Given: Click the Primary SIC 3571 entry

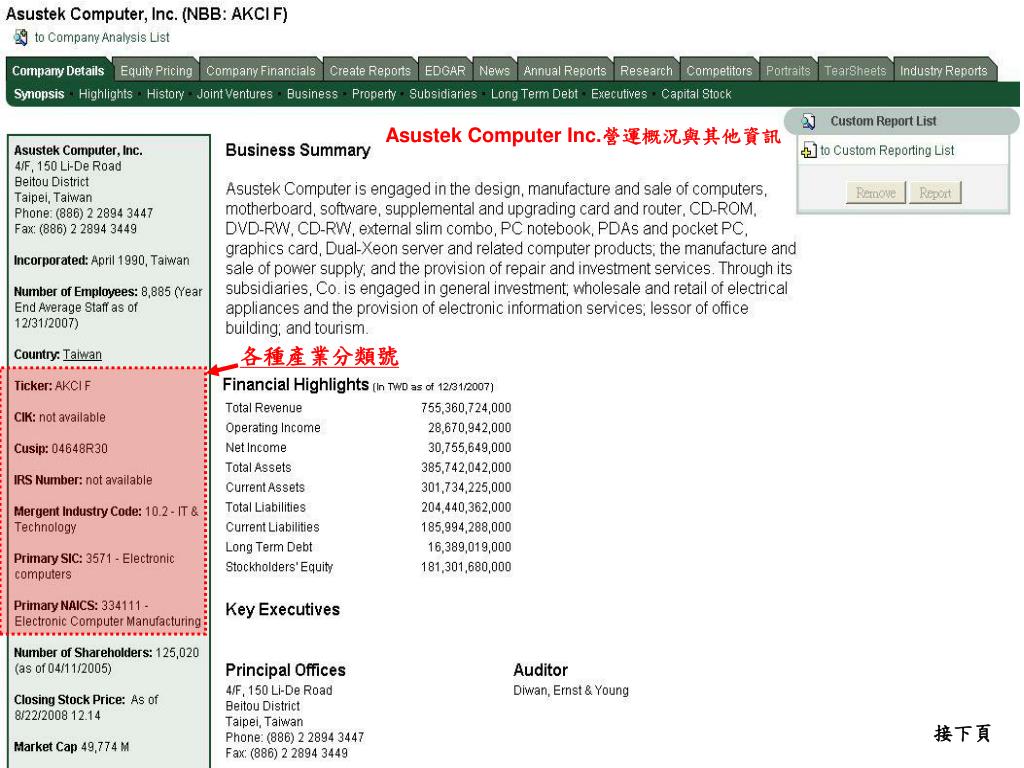Looking at the screenshot, I should 95,566.
